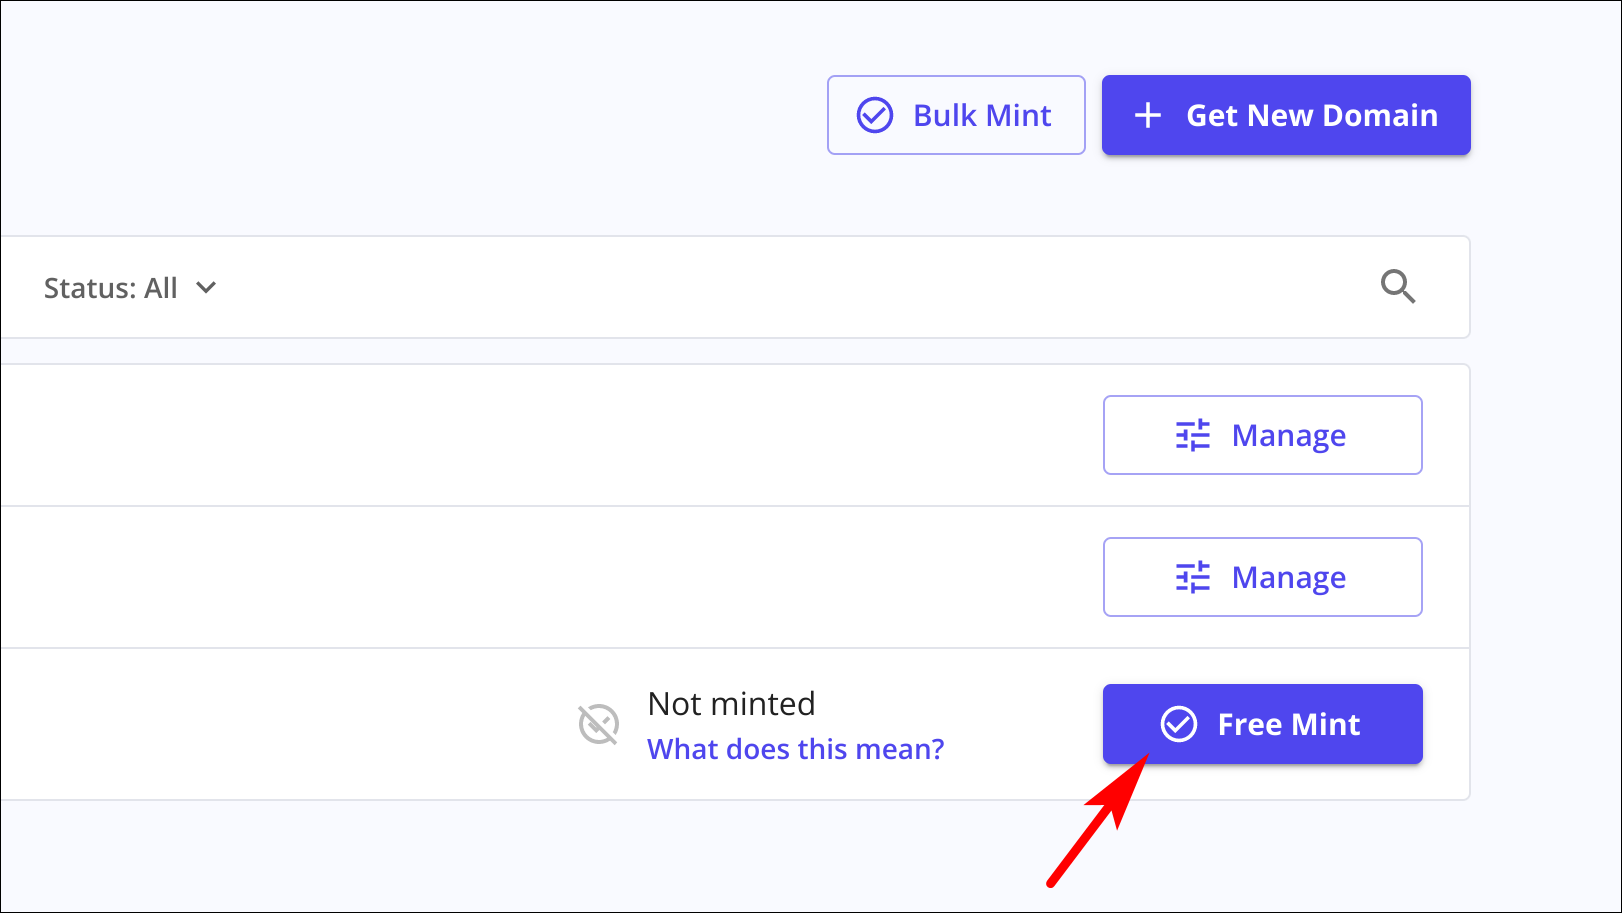Click the search magnifier icon
The width and height of the screenshot is (1622, 913).
click(x=1398, y=287)
